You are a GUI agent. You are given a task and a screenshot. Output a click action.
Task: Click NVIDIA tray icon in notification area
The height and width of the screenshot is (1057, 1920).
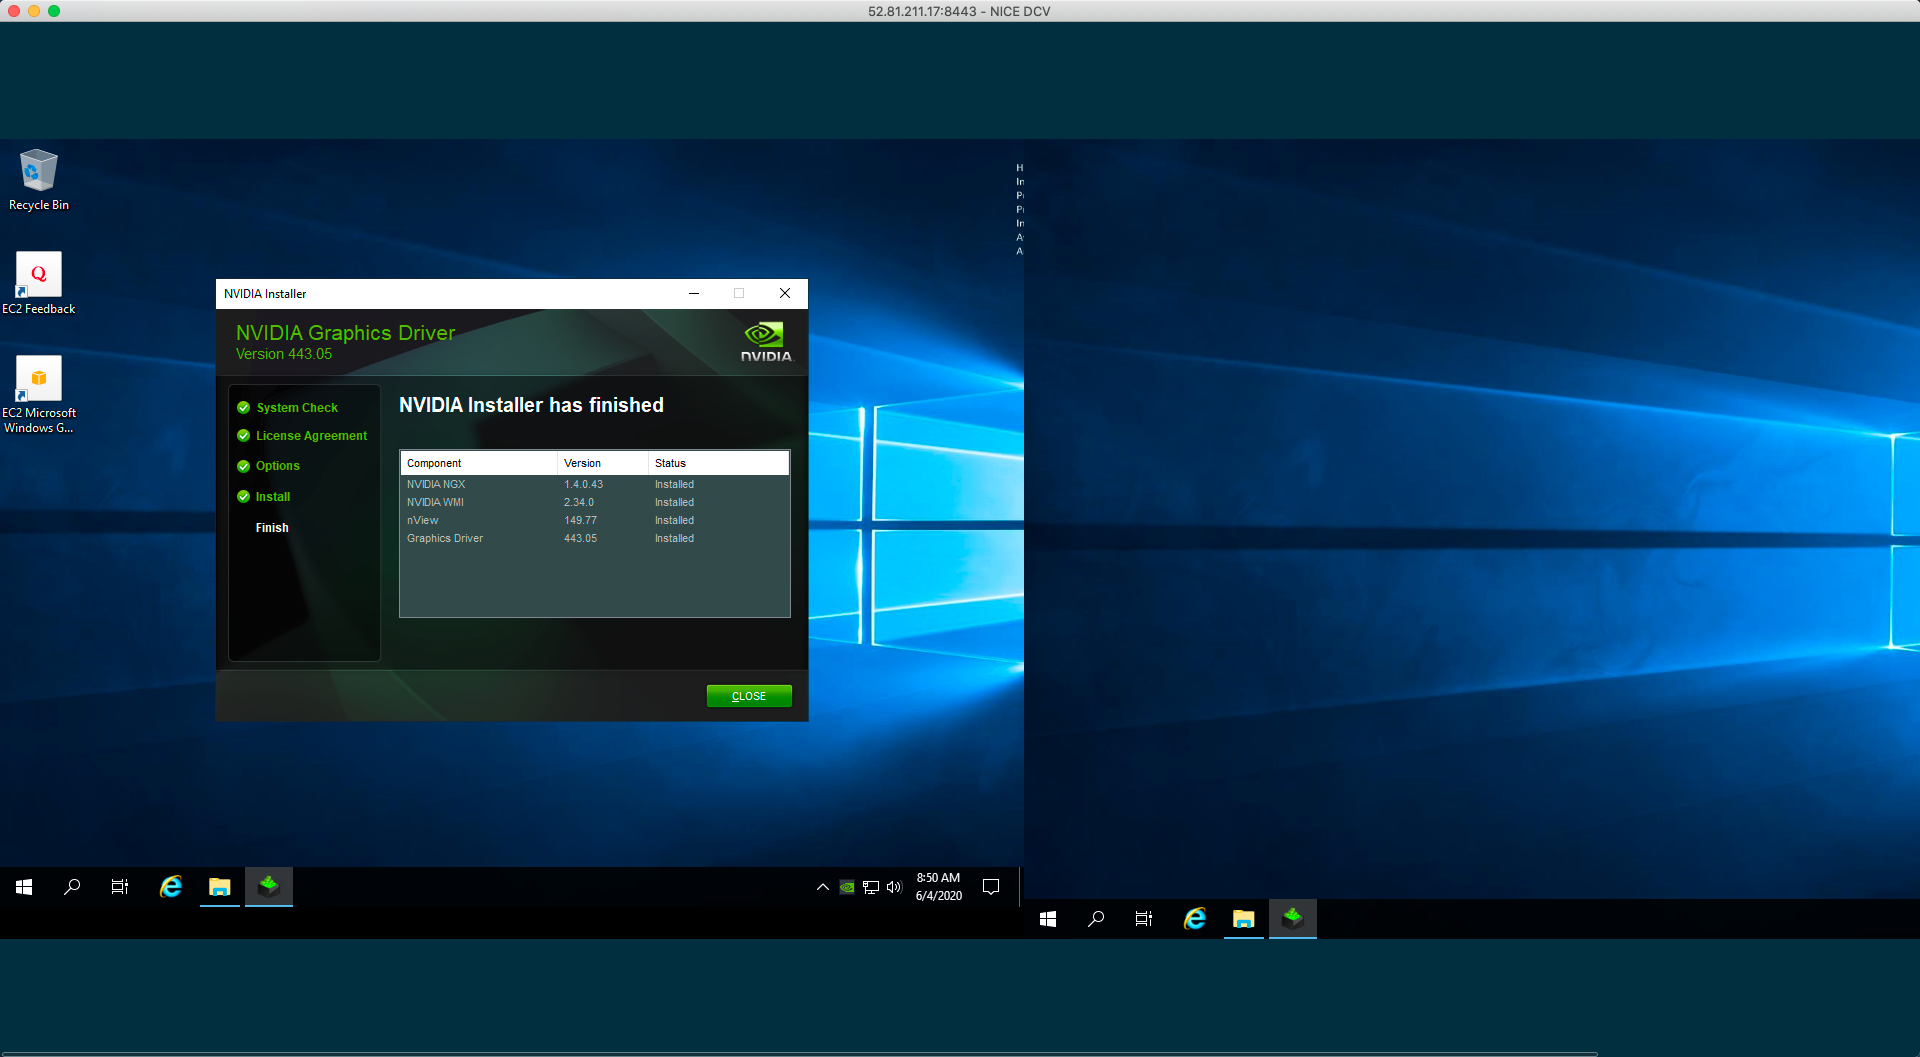[847, 887]
